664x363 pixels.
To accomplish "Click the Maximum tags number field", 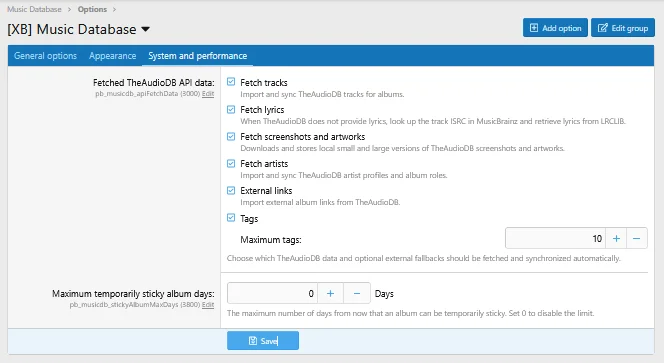I will [555, 238].
